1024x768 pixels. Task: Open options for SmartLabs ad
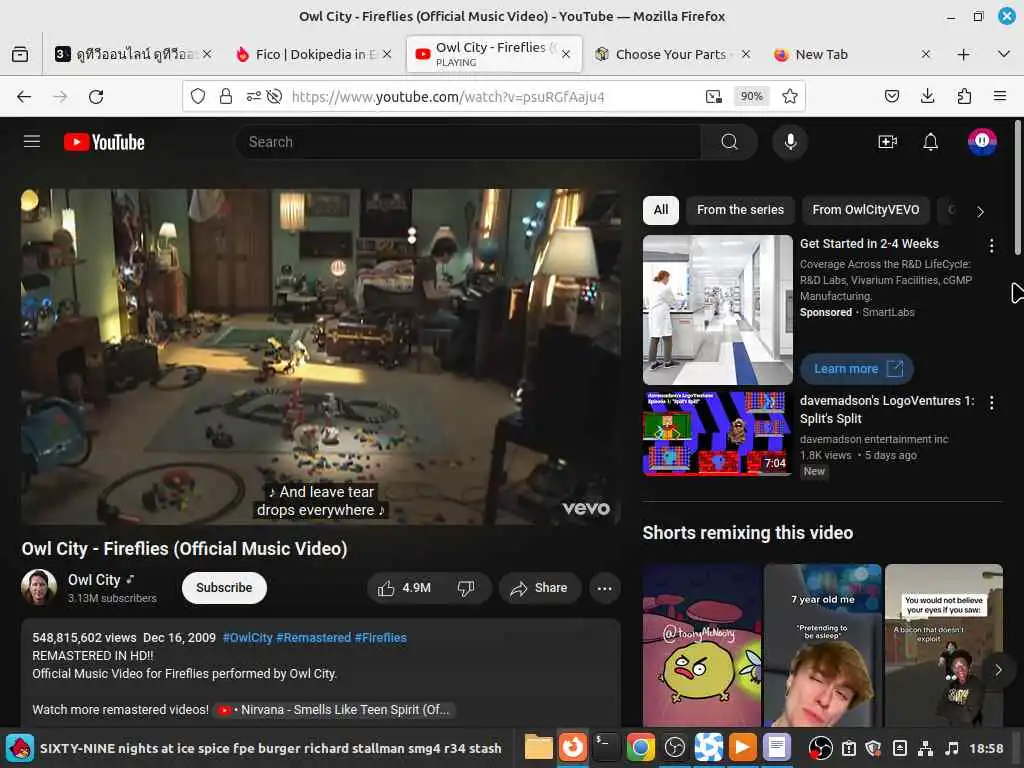(991, 246)
